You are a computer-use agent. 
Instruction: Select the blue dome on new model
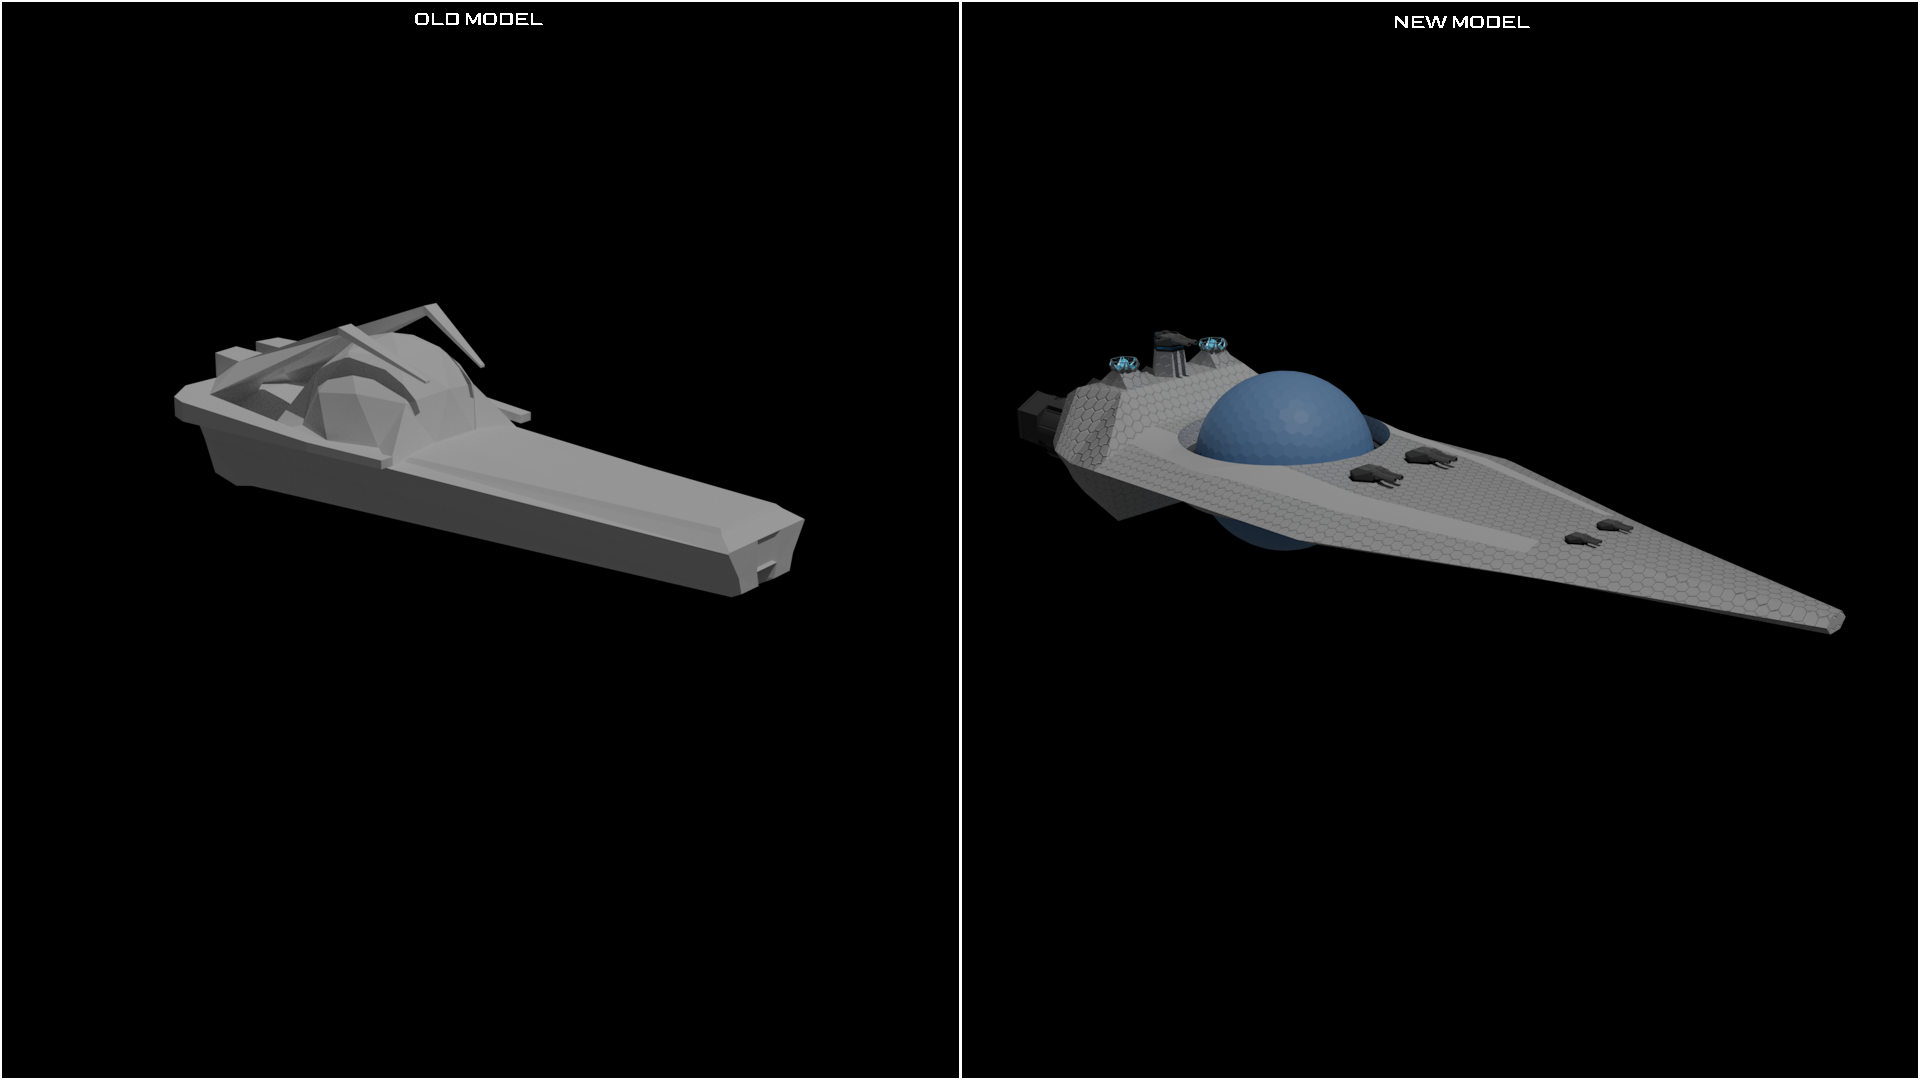pyautogui.click(x=1285, y=420)
